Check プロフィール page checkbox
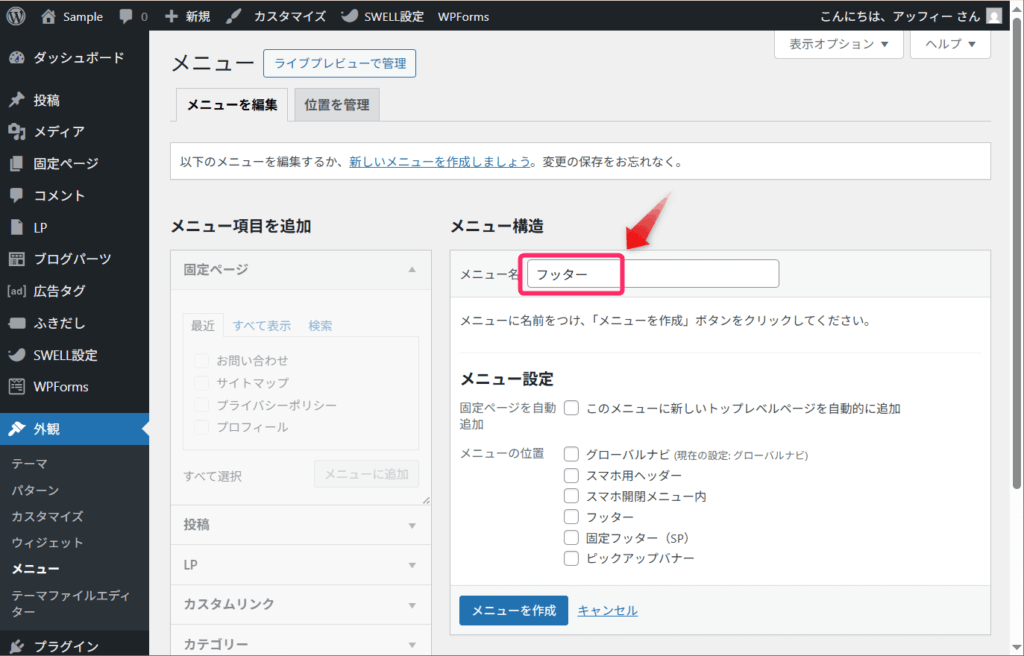 pos(201,427)
